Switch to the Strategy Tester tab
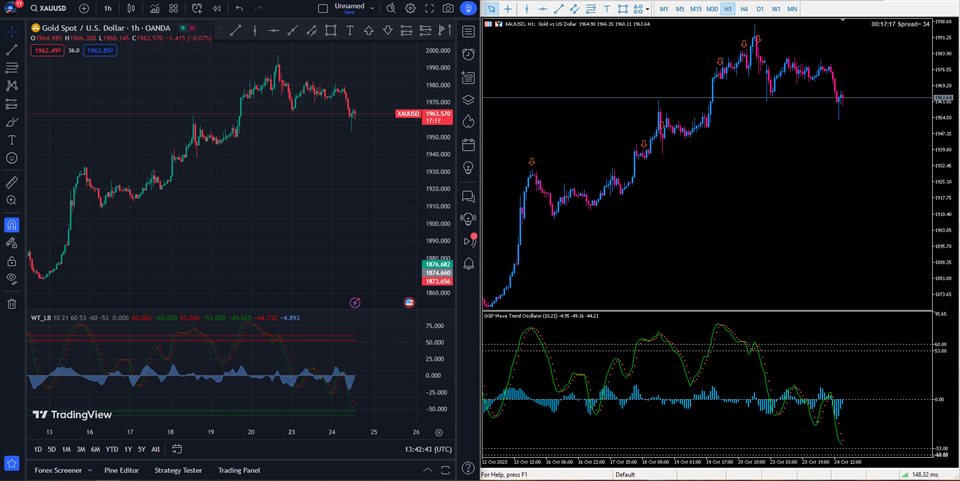This screenshot has width=960, height=481. [178, 470]
